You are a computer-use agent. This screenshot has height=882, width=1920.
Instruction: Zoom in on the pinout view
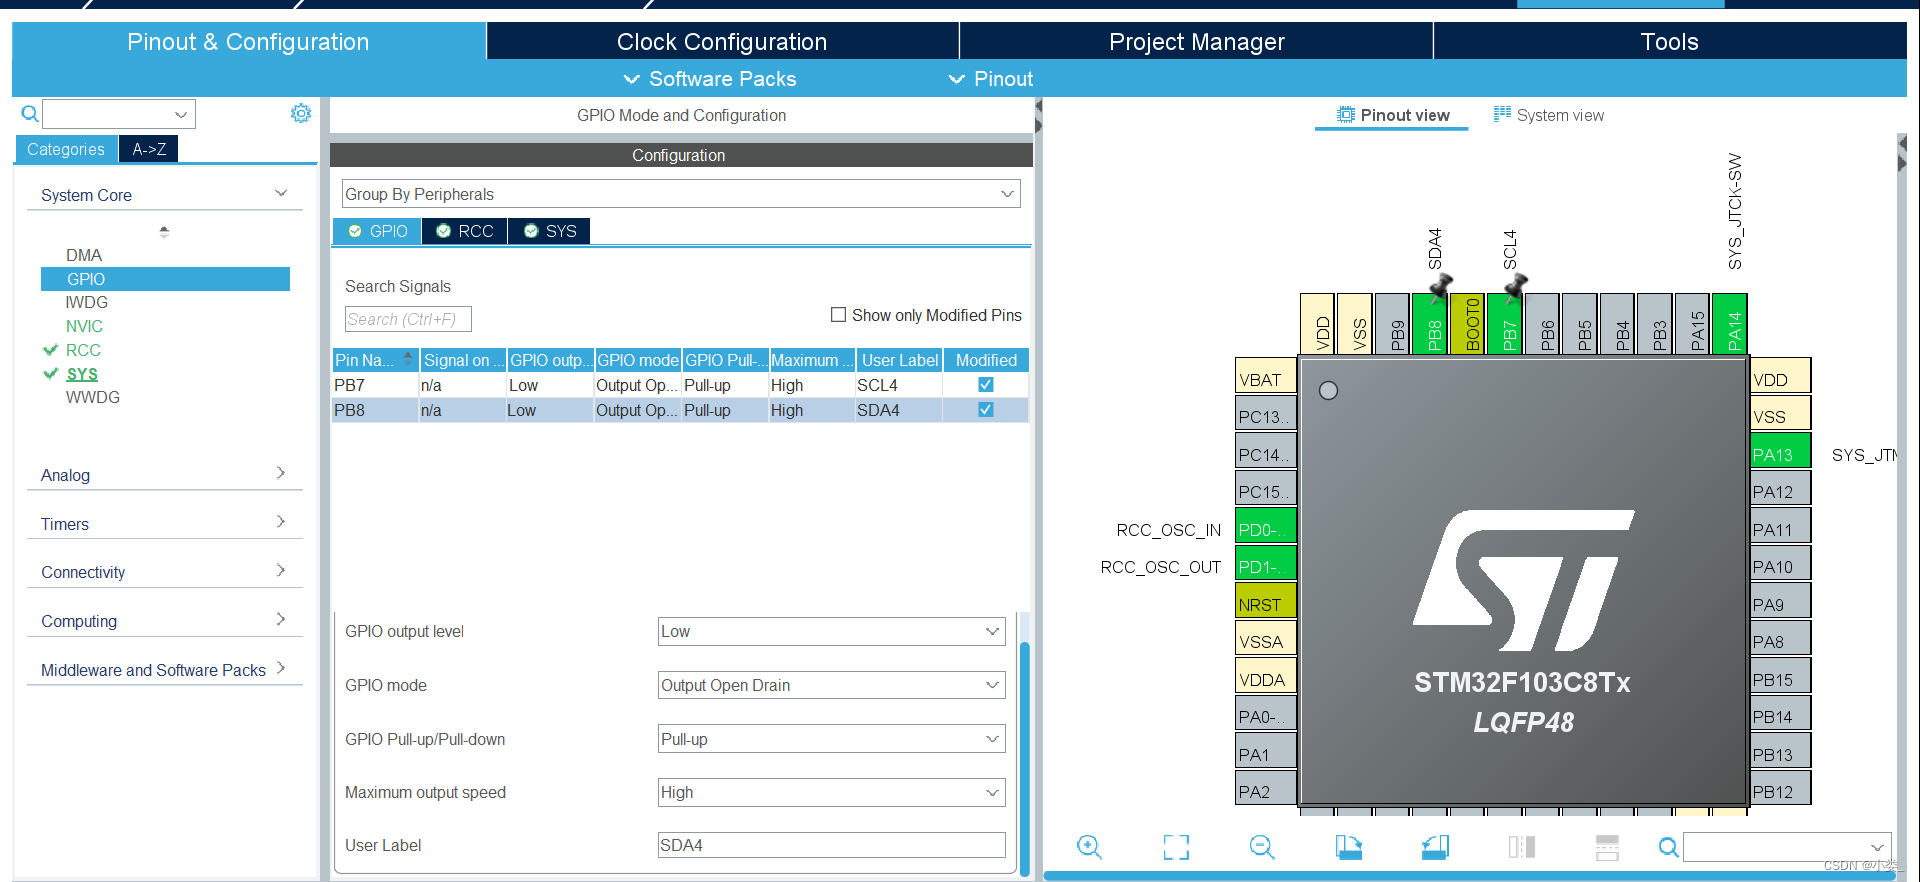pos(1089,847)
